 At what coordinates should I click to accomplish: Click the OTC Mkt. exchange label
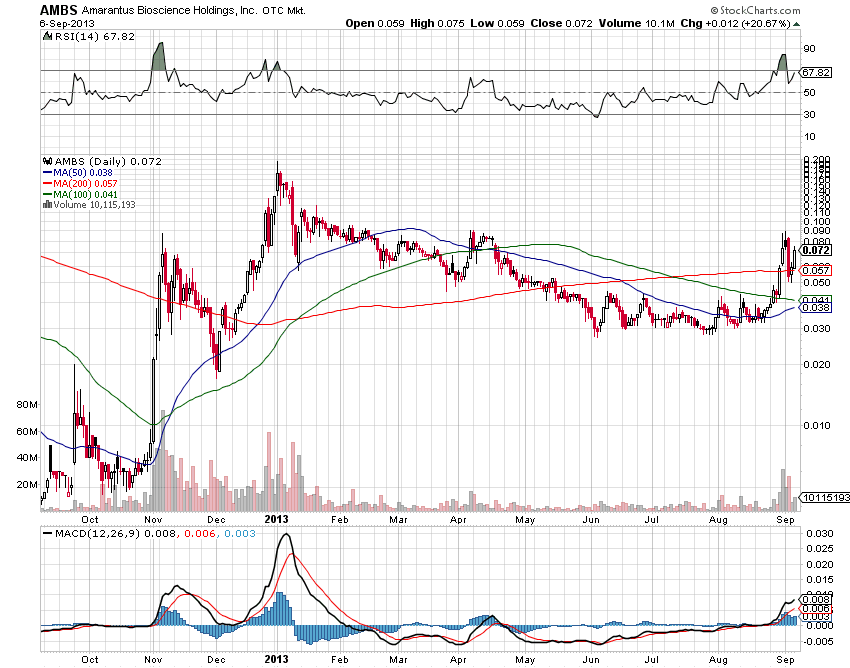click(284, 11)
